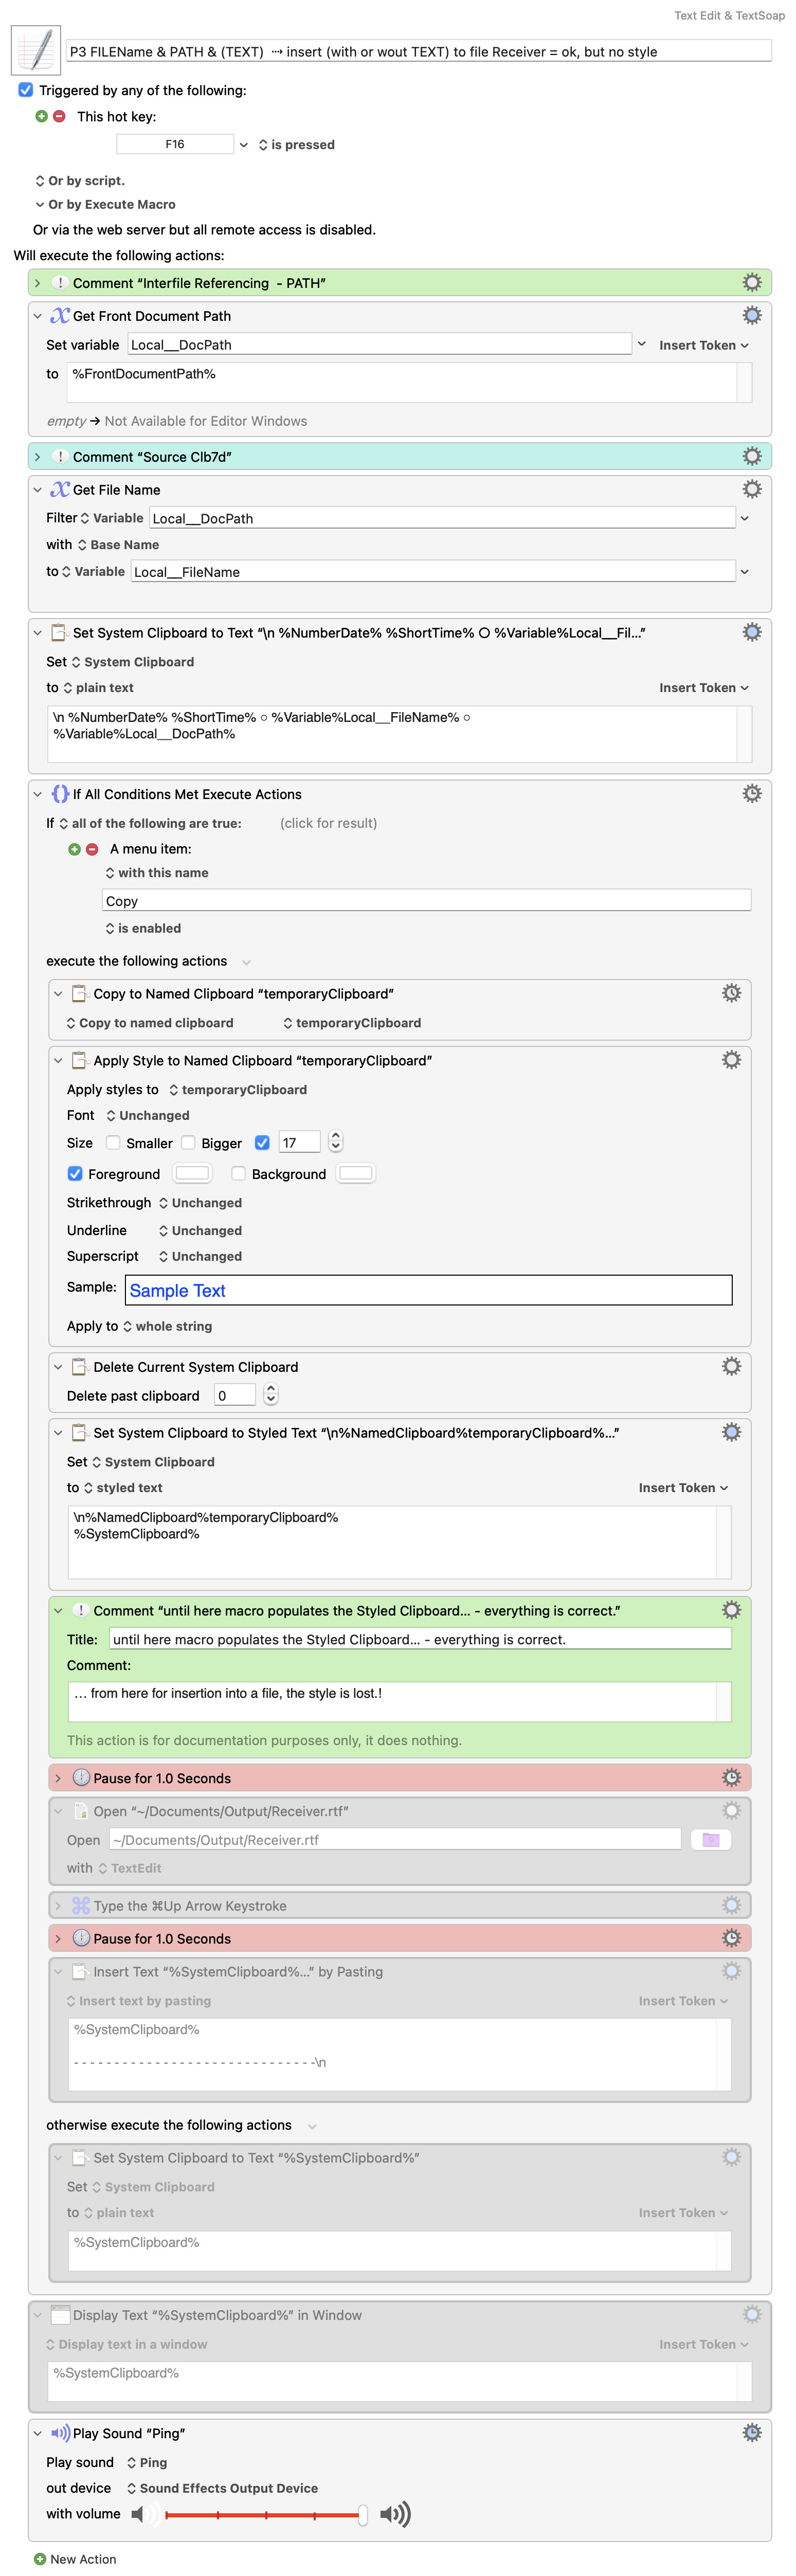Screen dimensions: 796x2576
Task: Open gear menu for Set System Clipboard to Styled Text
Action: pyautogui.click(x=732, y=1433)
